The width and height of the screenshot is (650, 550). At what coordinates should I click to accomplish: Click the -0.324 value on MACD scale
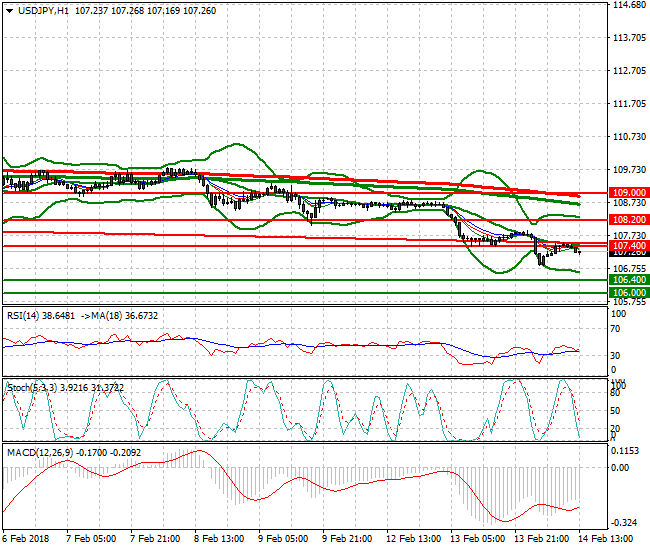628,523
